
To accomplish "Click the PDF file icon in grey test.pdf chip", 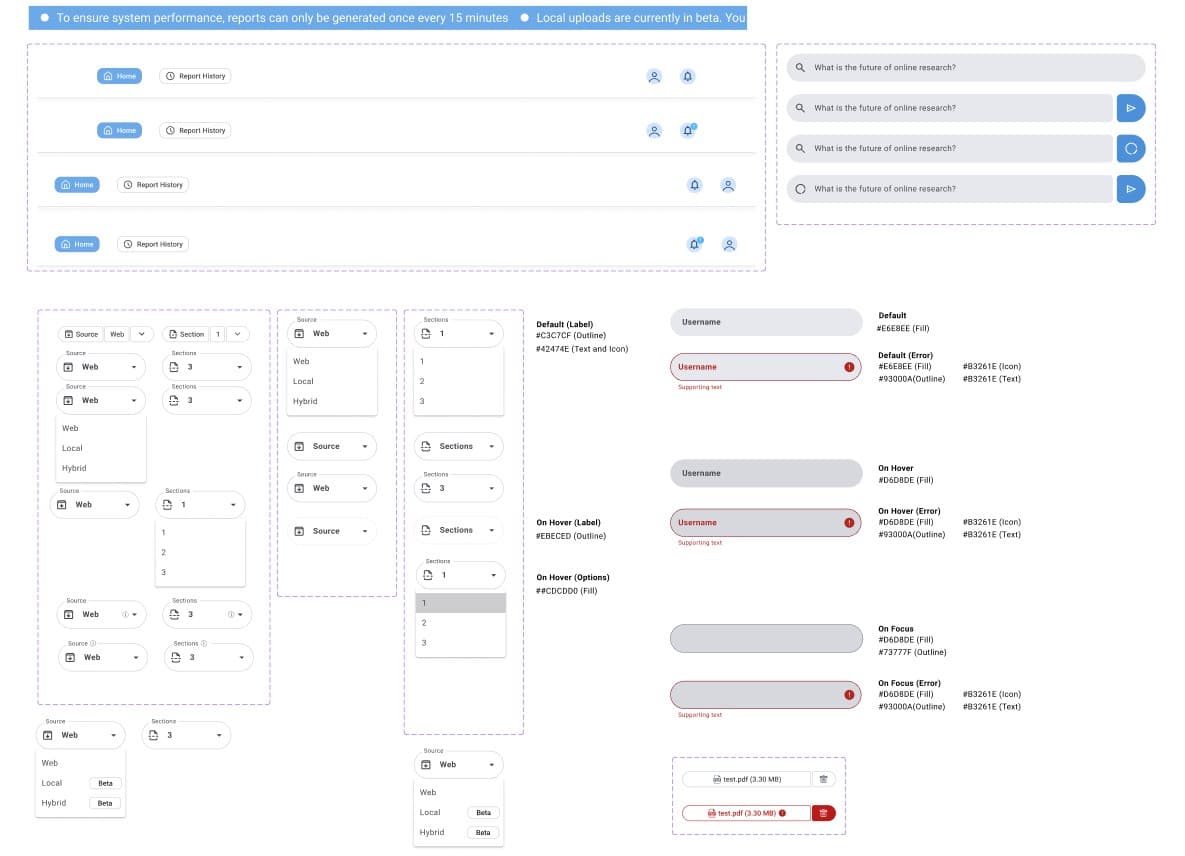I will [716, 779].
